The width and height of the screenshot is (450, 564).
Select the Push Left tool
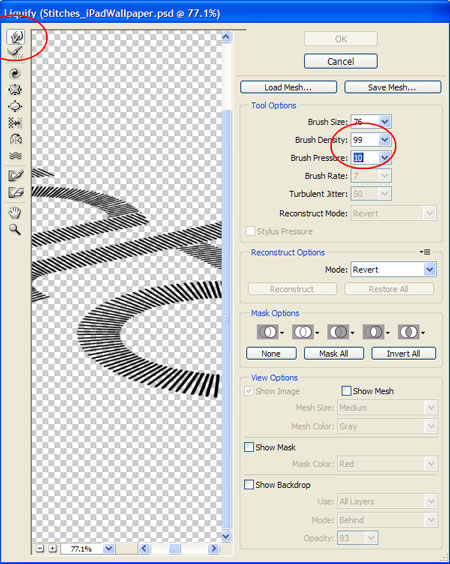tap(15, 123)
